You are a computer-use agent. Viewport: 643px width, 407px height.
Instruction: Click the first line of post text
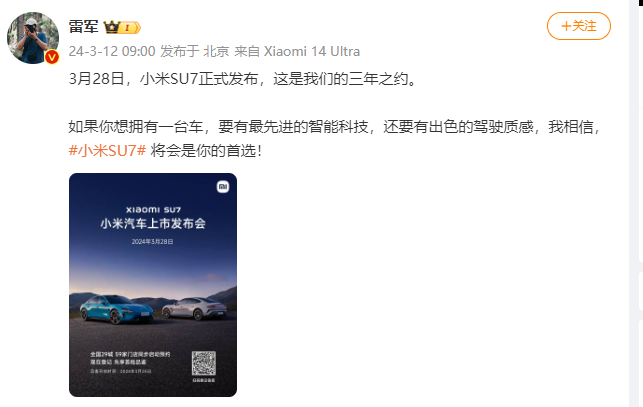tap(243, 78)
